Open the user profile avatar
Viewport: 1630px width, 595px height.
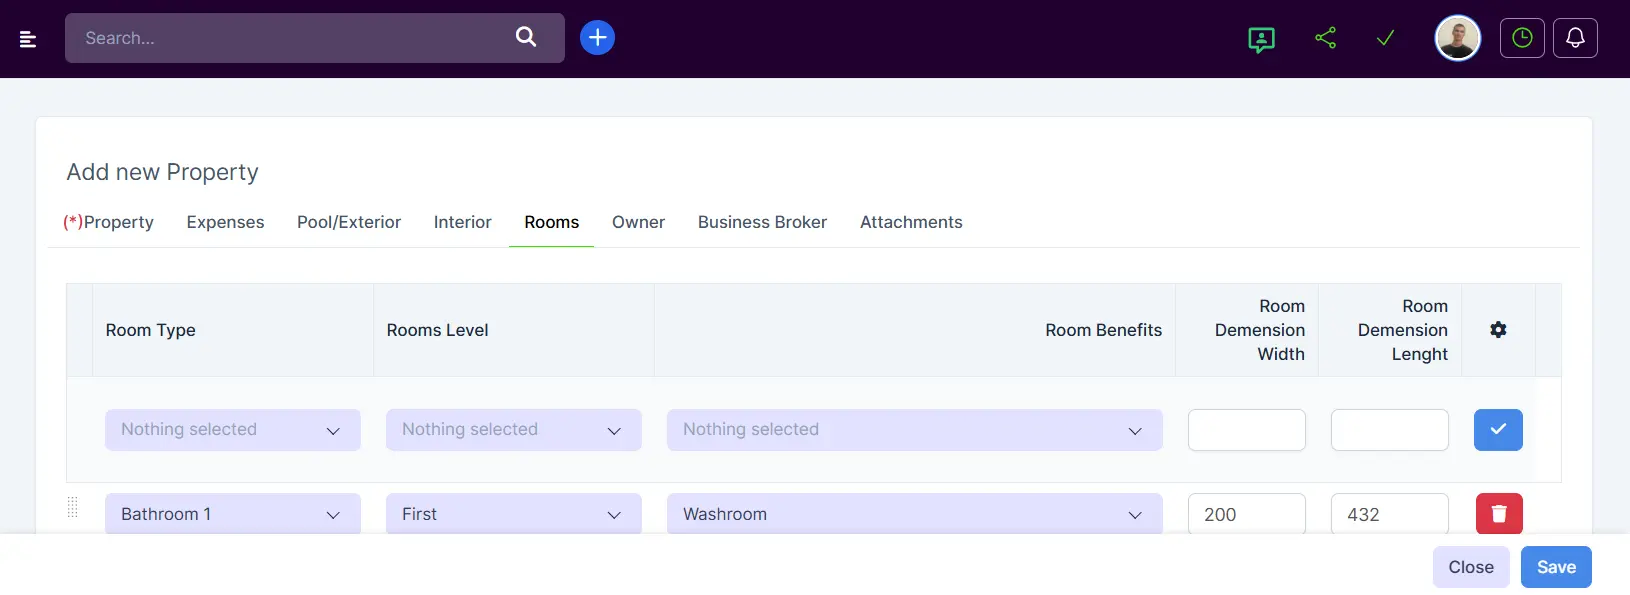point(1457,39)
